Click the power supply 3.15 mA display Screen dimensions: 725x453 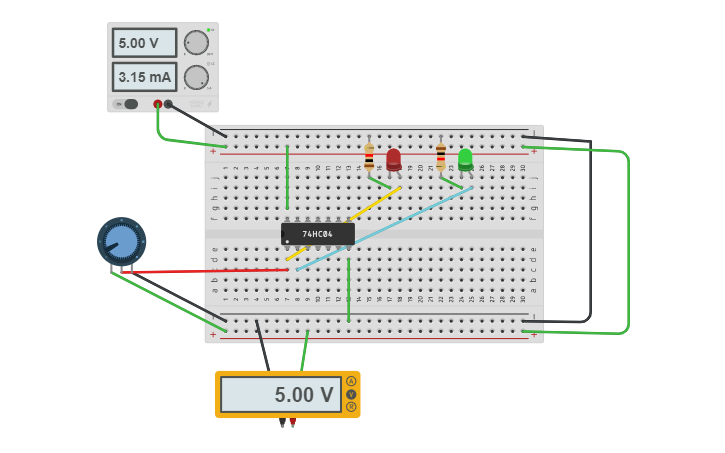pyautogui.click(x=144, y=77)
